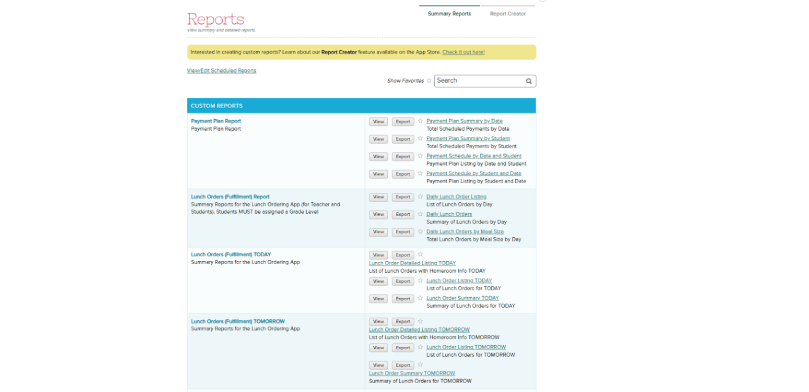Image resolution: width=809 pixels, height=392 pixels.
Task: View Daily Lunch Orders by Meal Size
Action: 378,232
